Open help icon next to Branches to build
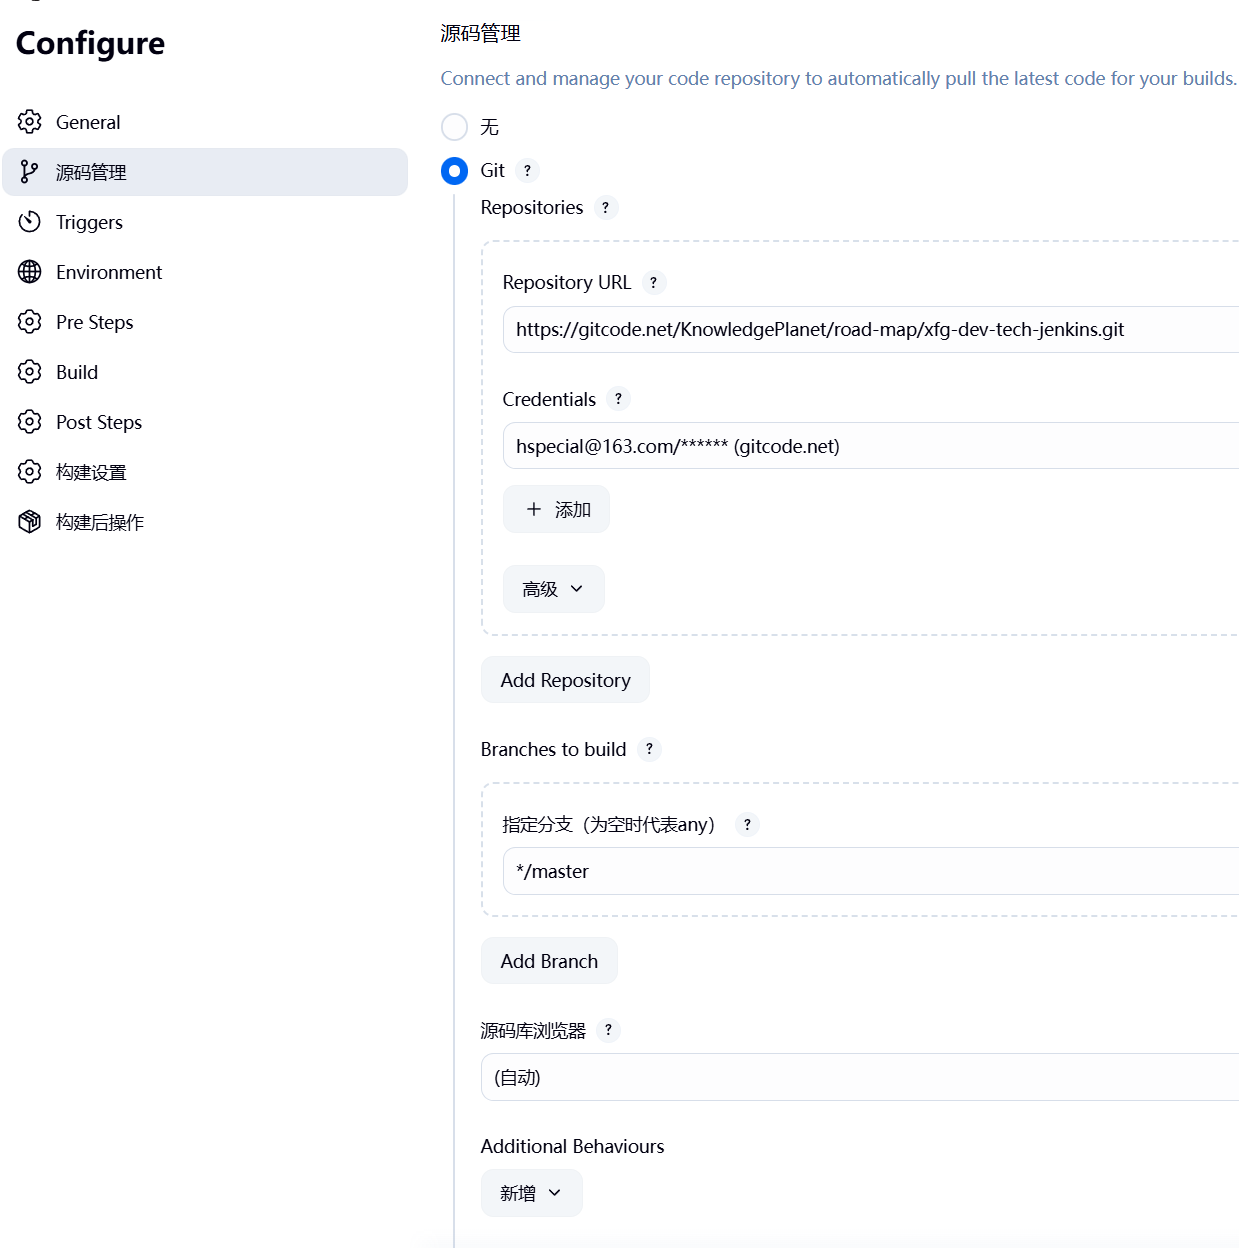This screenshot has height=1248, width=1239. (650, 749)
